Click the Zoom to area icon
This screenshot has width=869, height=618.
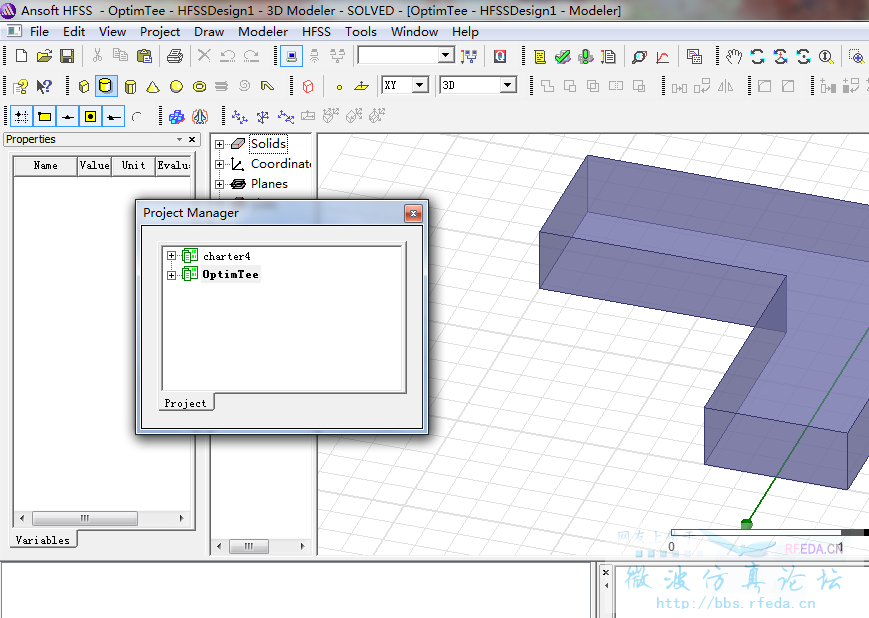coord(856,56)
